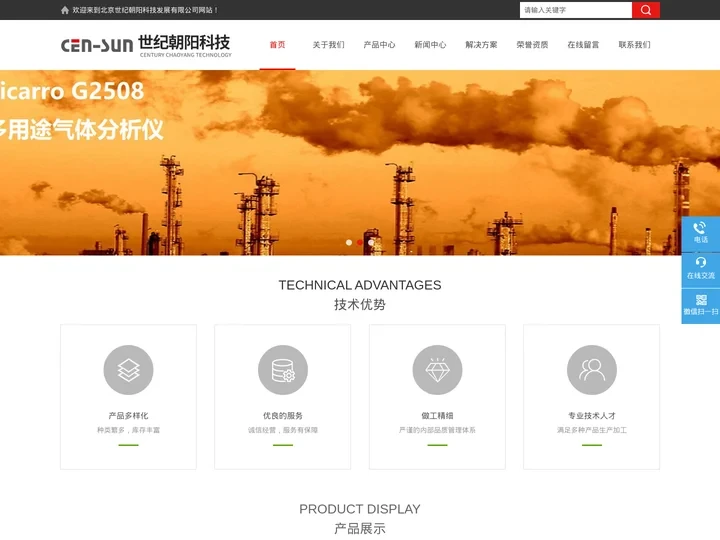The height and width of the screenshot is (540, 720).
Task: Click the stacked layers icon for 产品多样化
Action: click(x=129, y=370)
